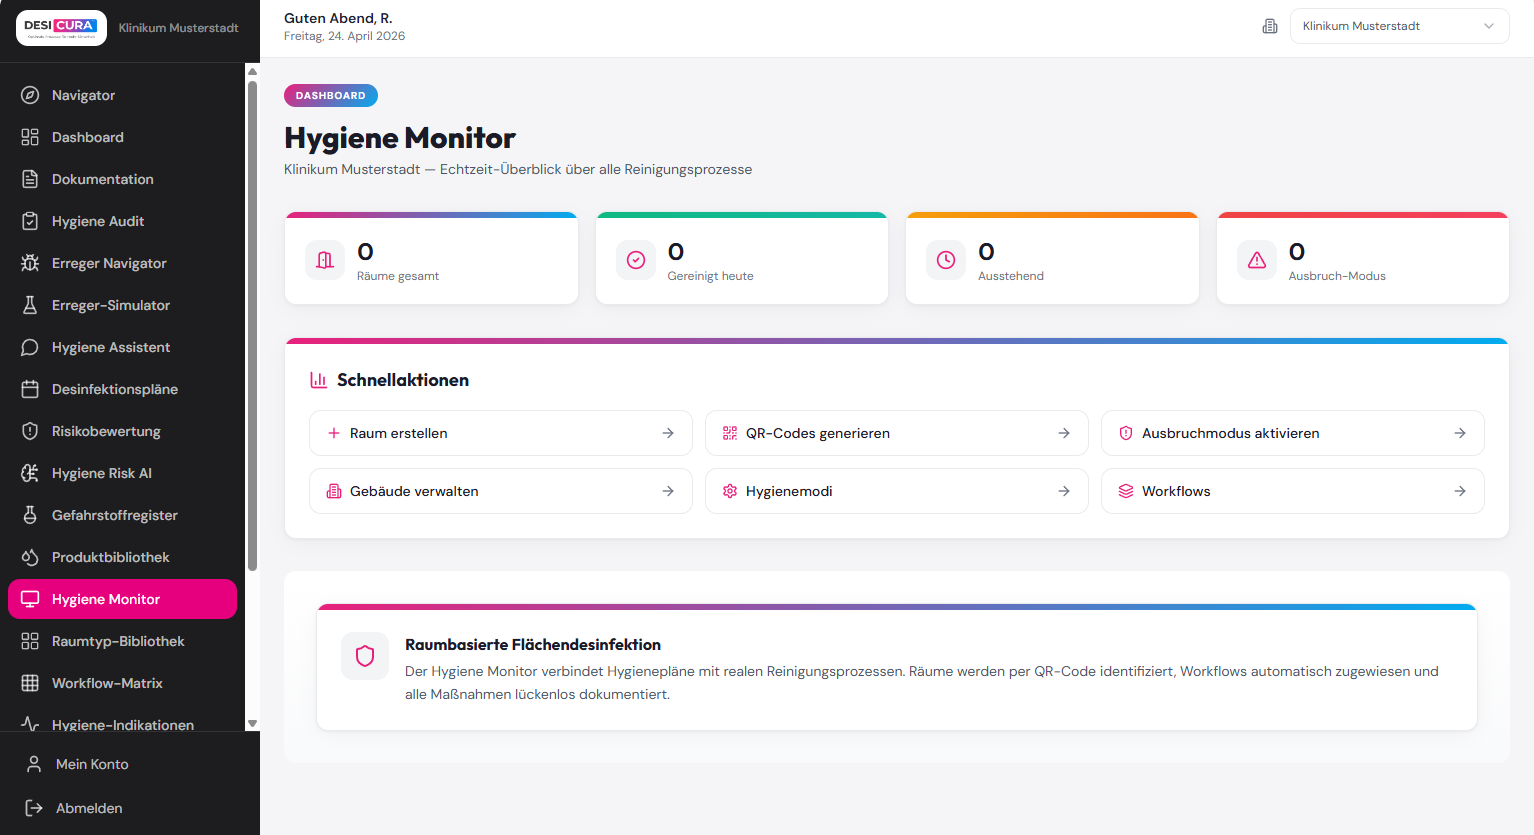
Task: Open the Hygiene Monitor menu item
Action: point(122,599)
